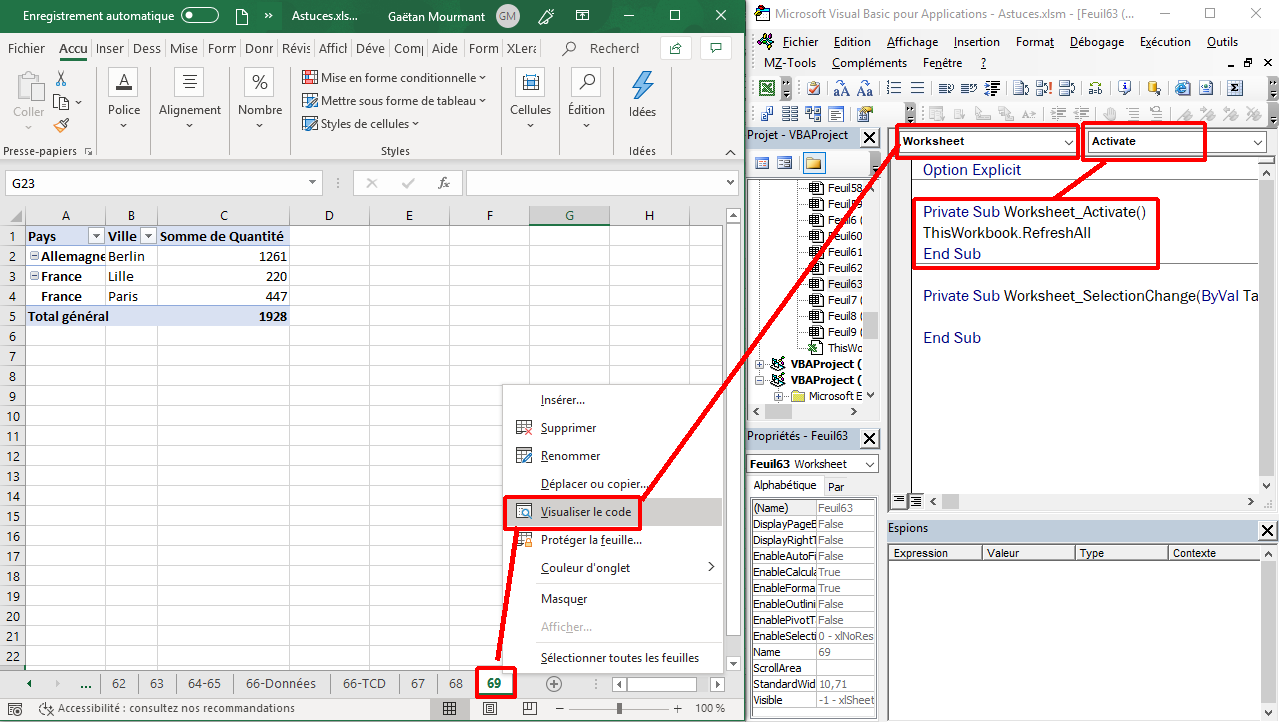The image size is (1279, 722).
Task: Switch to sheet tab 66-Données
Action: (280, 684)
